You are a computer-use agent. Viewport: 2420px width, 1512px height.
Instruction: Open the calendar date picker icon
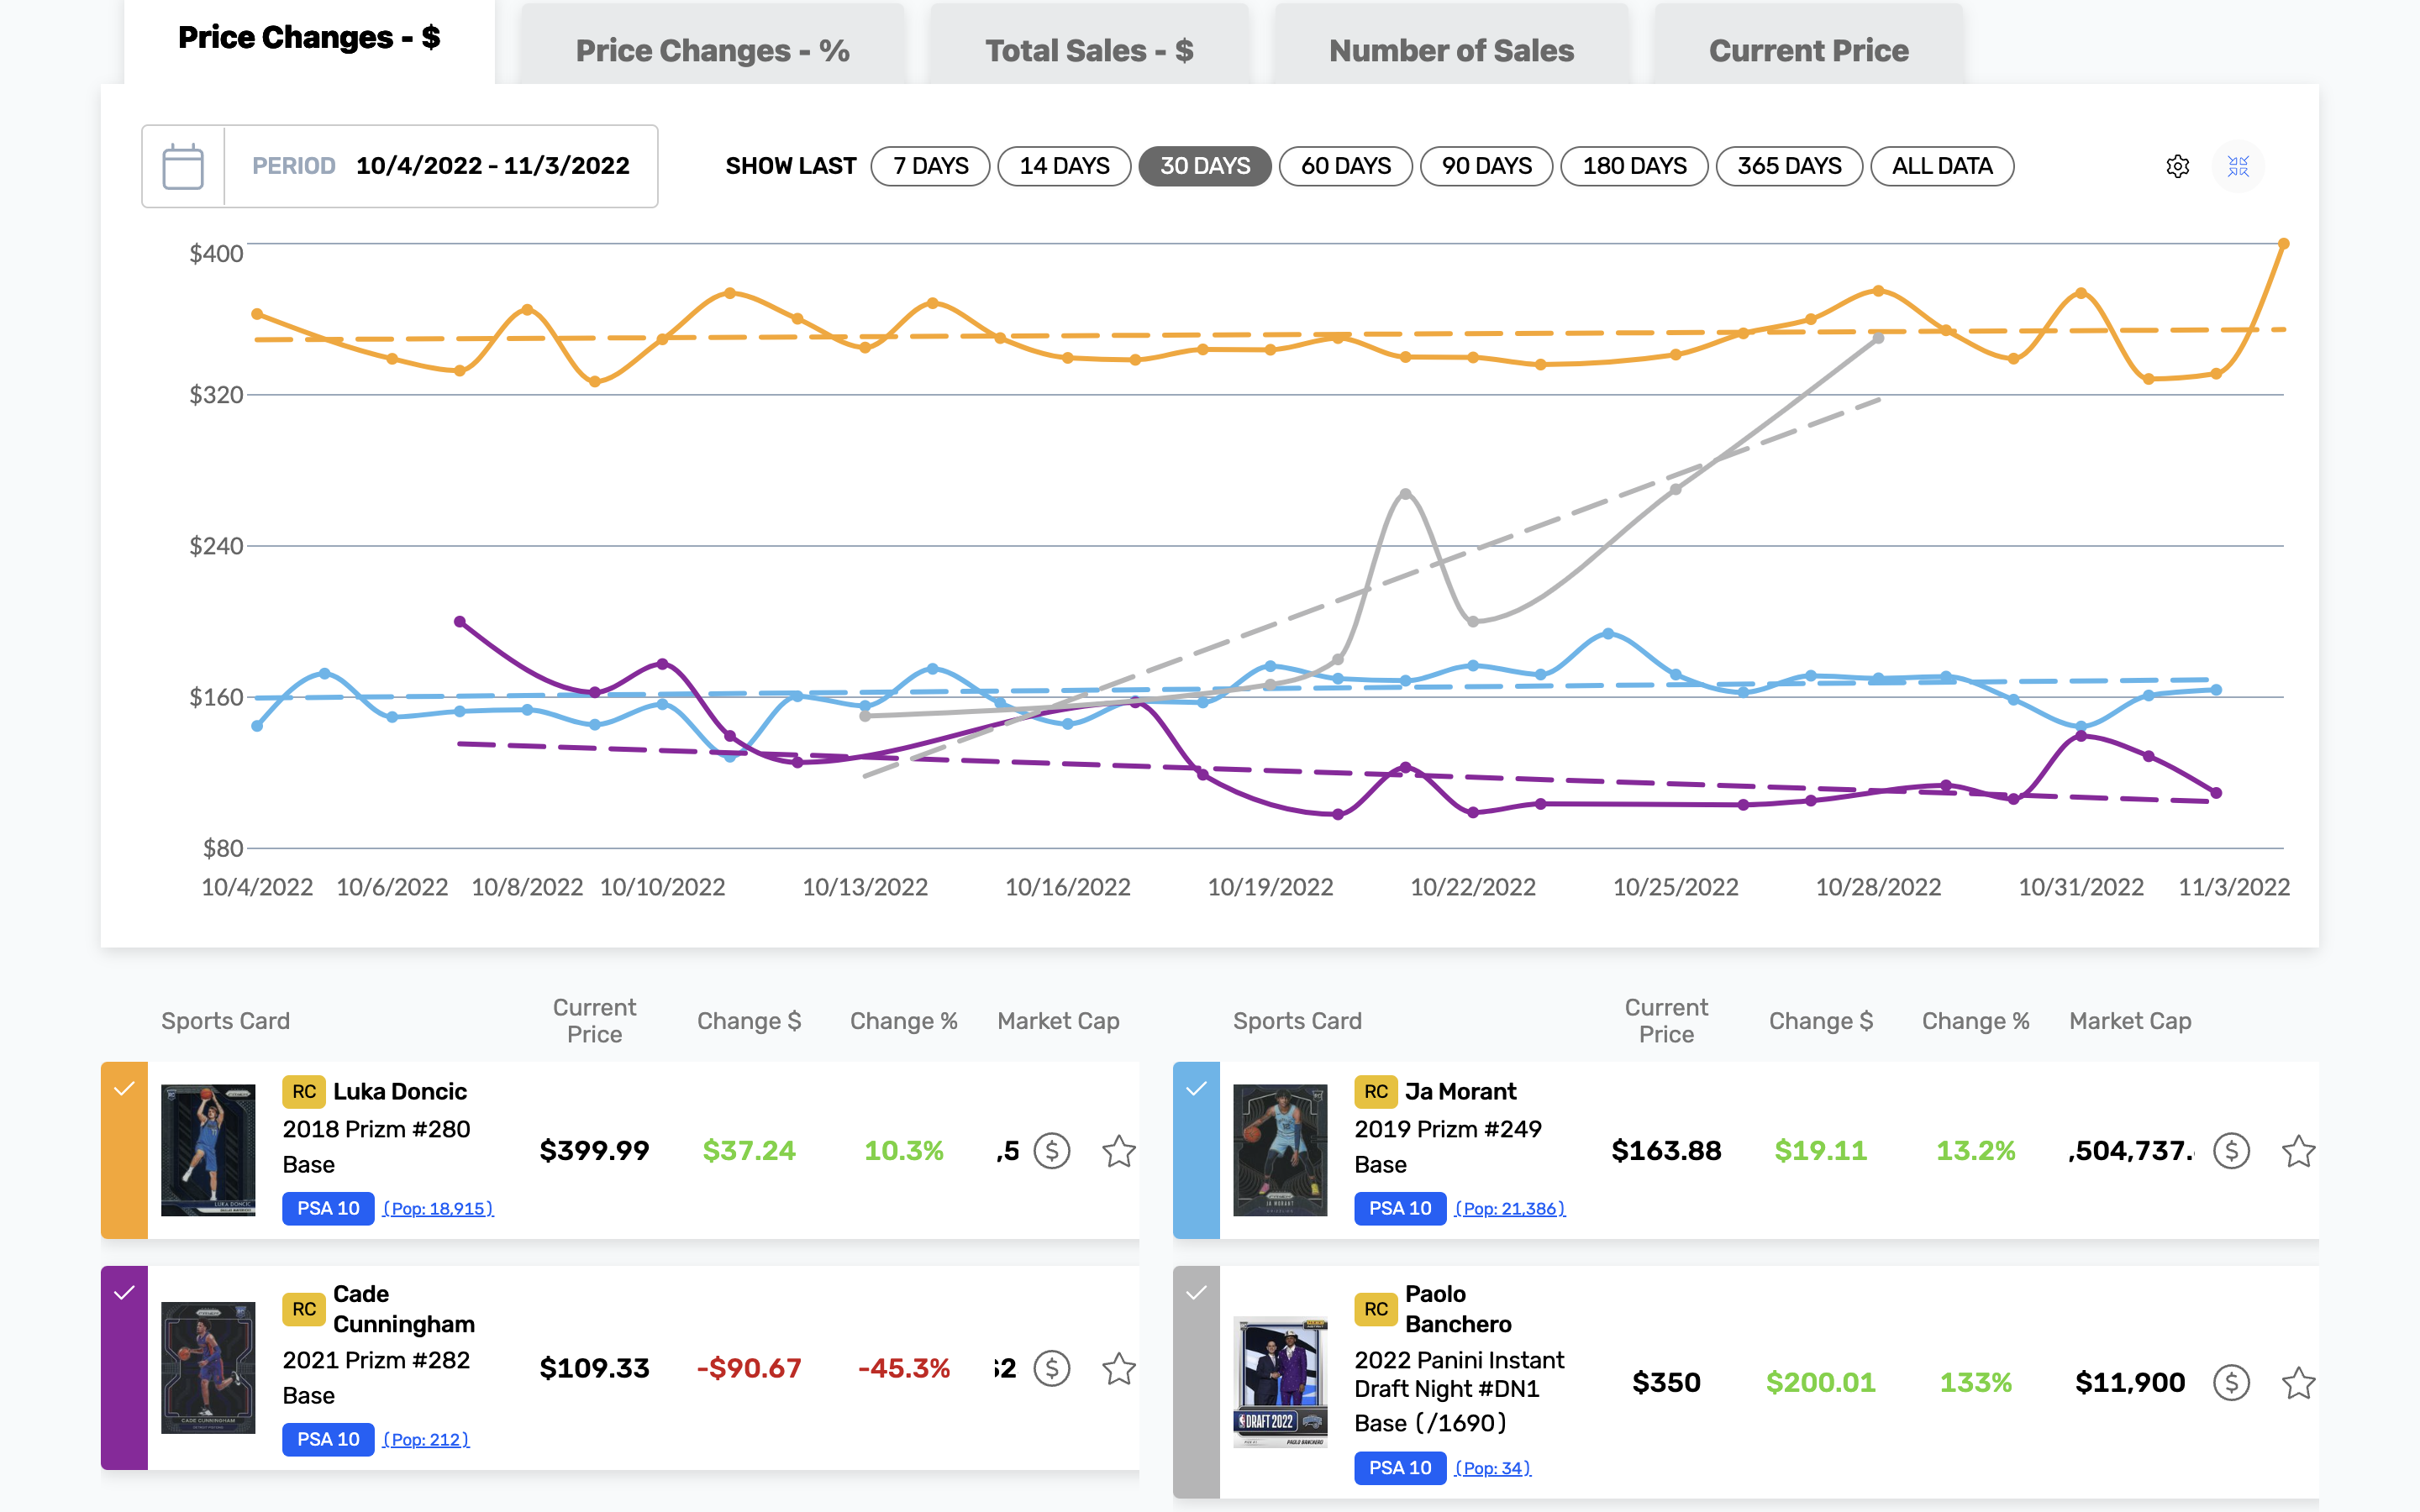pos(183,166)
